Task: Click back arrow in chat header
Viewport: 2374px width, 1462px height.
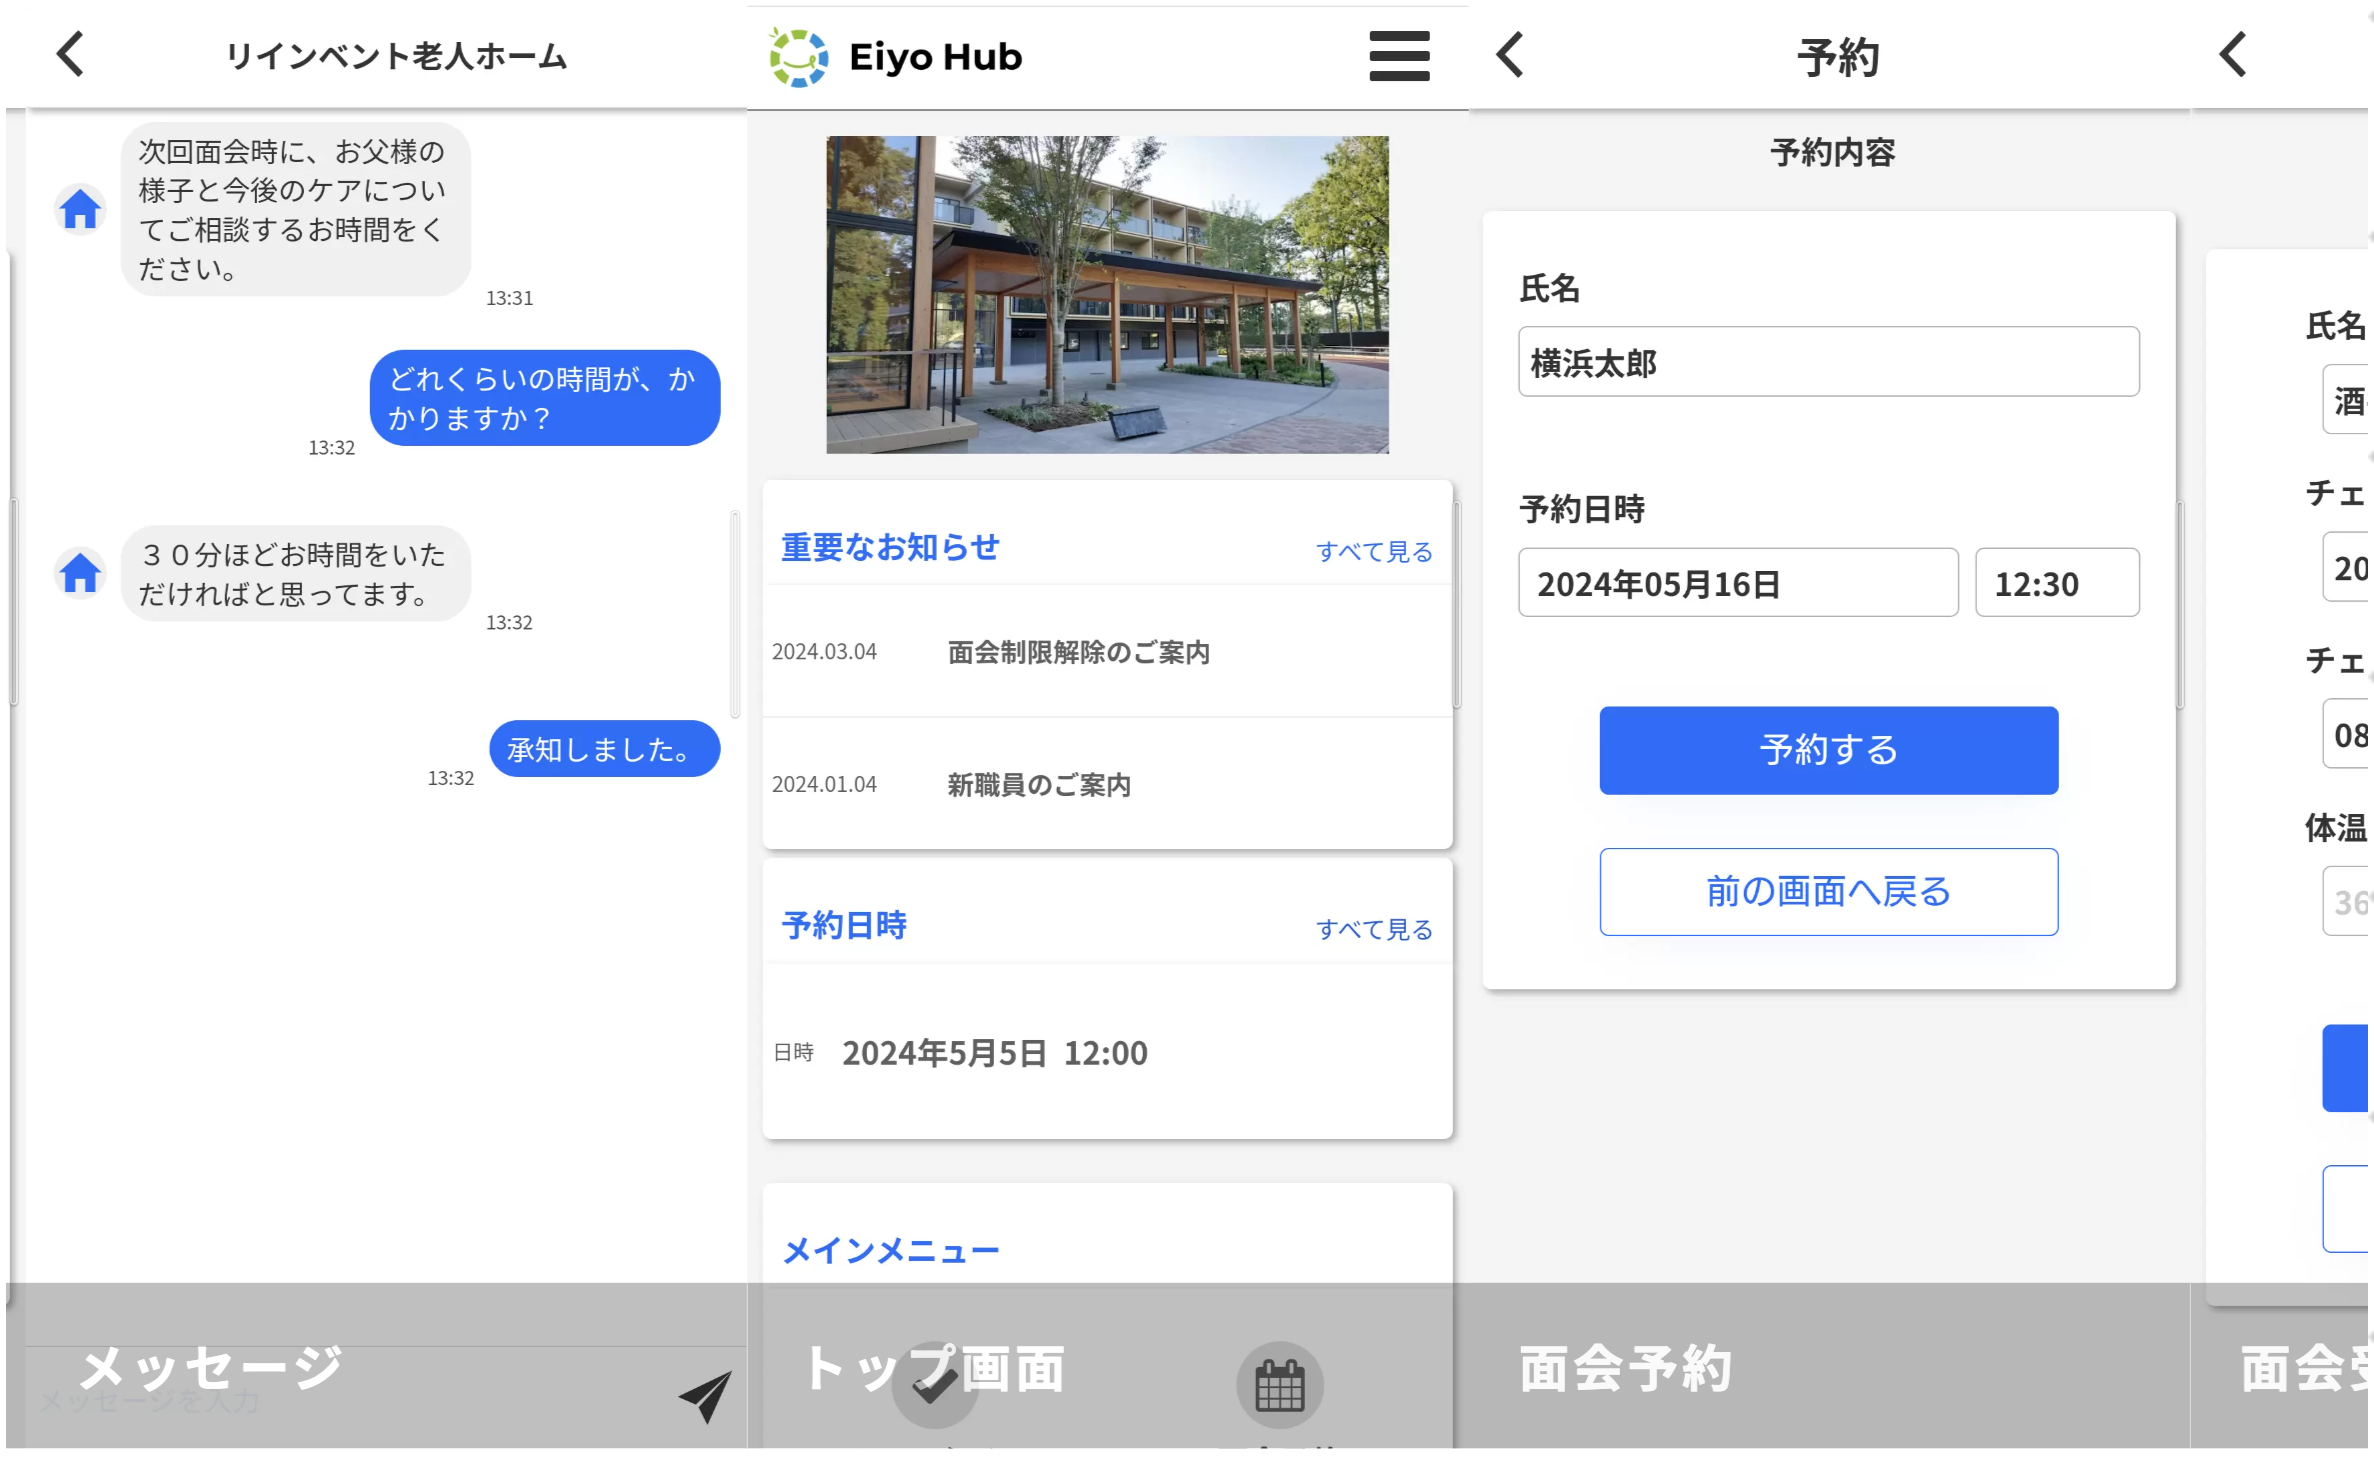Action: [x=70, y=54]
